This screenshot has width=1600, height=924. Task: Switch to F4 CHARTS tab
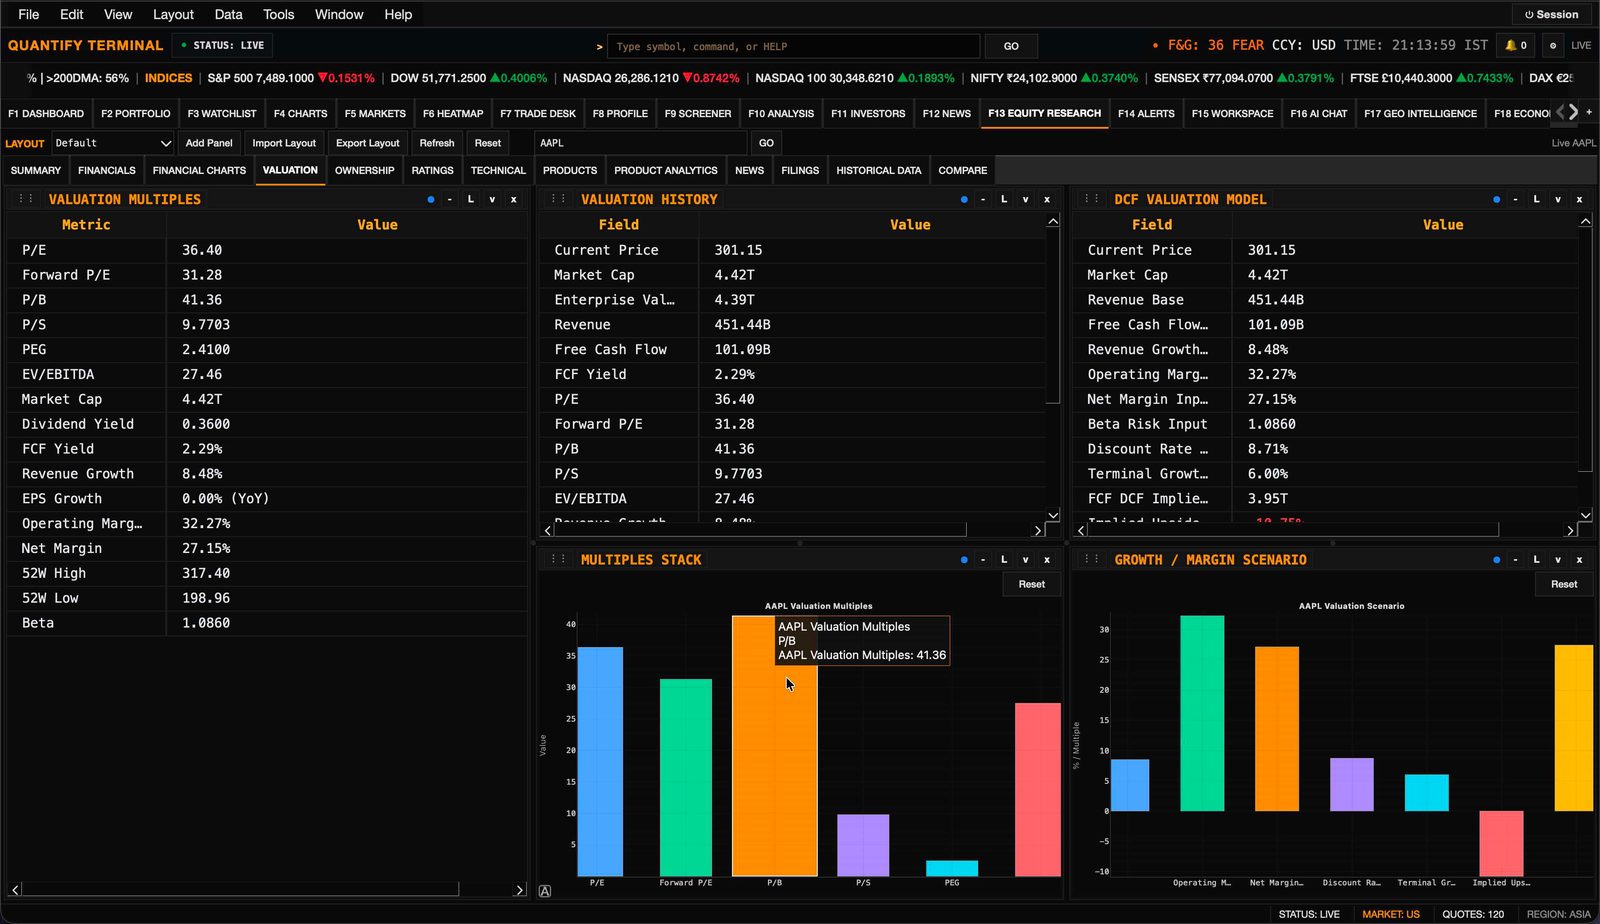pyautogui.click(x=300, y=113)
